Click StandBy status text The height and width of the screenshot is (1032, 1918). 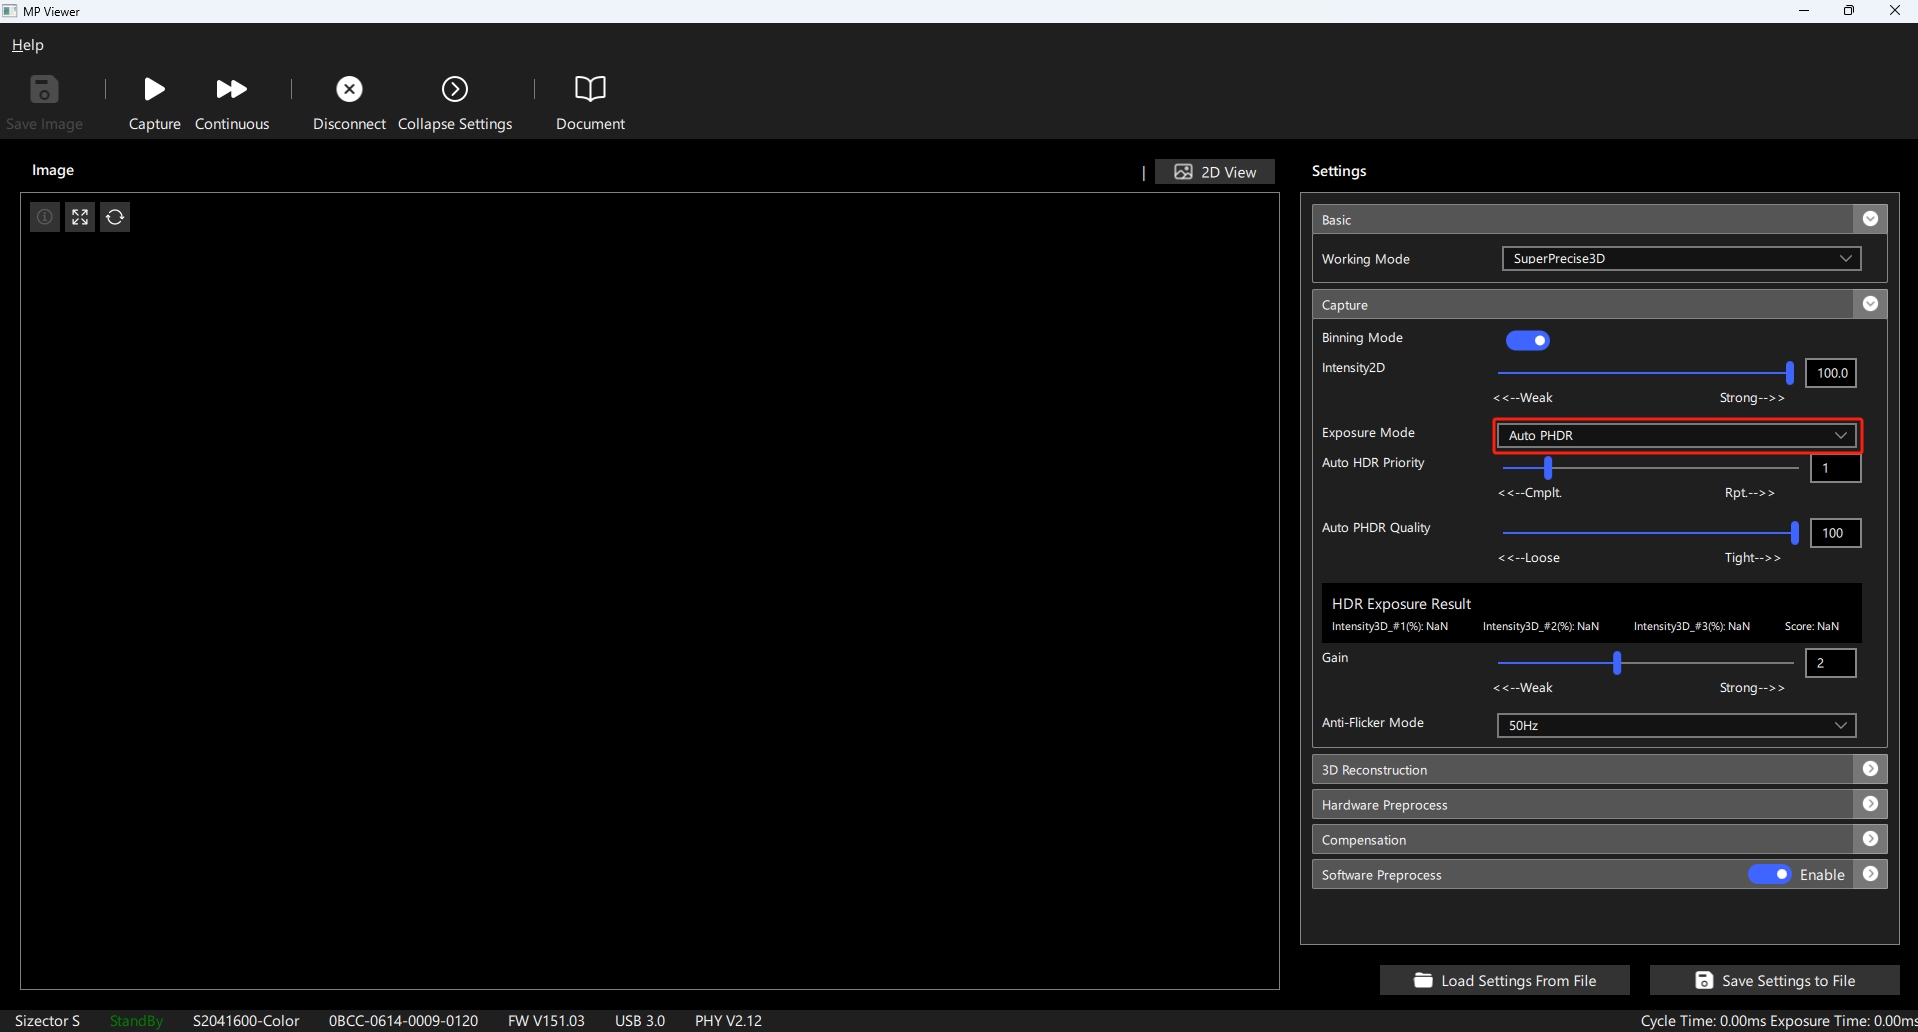[136, 1020]
